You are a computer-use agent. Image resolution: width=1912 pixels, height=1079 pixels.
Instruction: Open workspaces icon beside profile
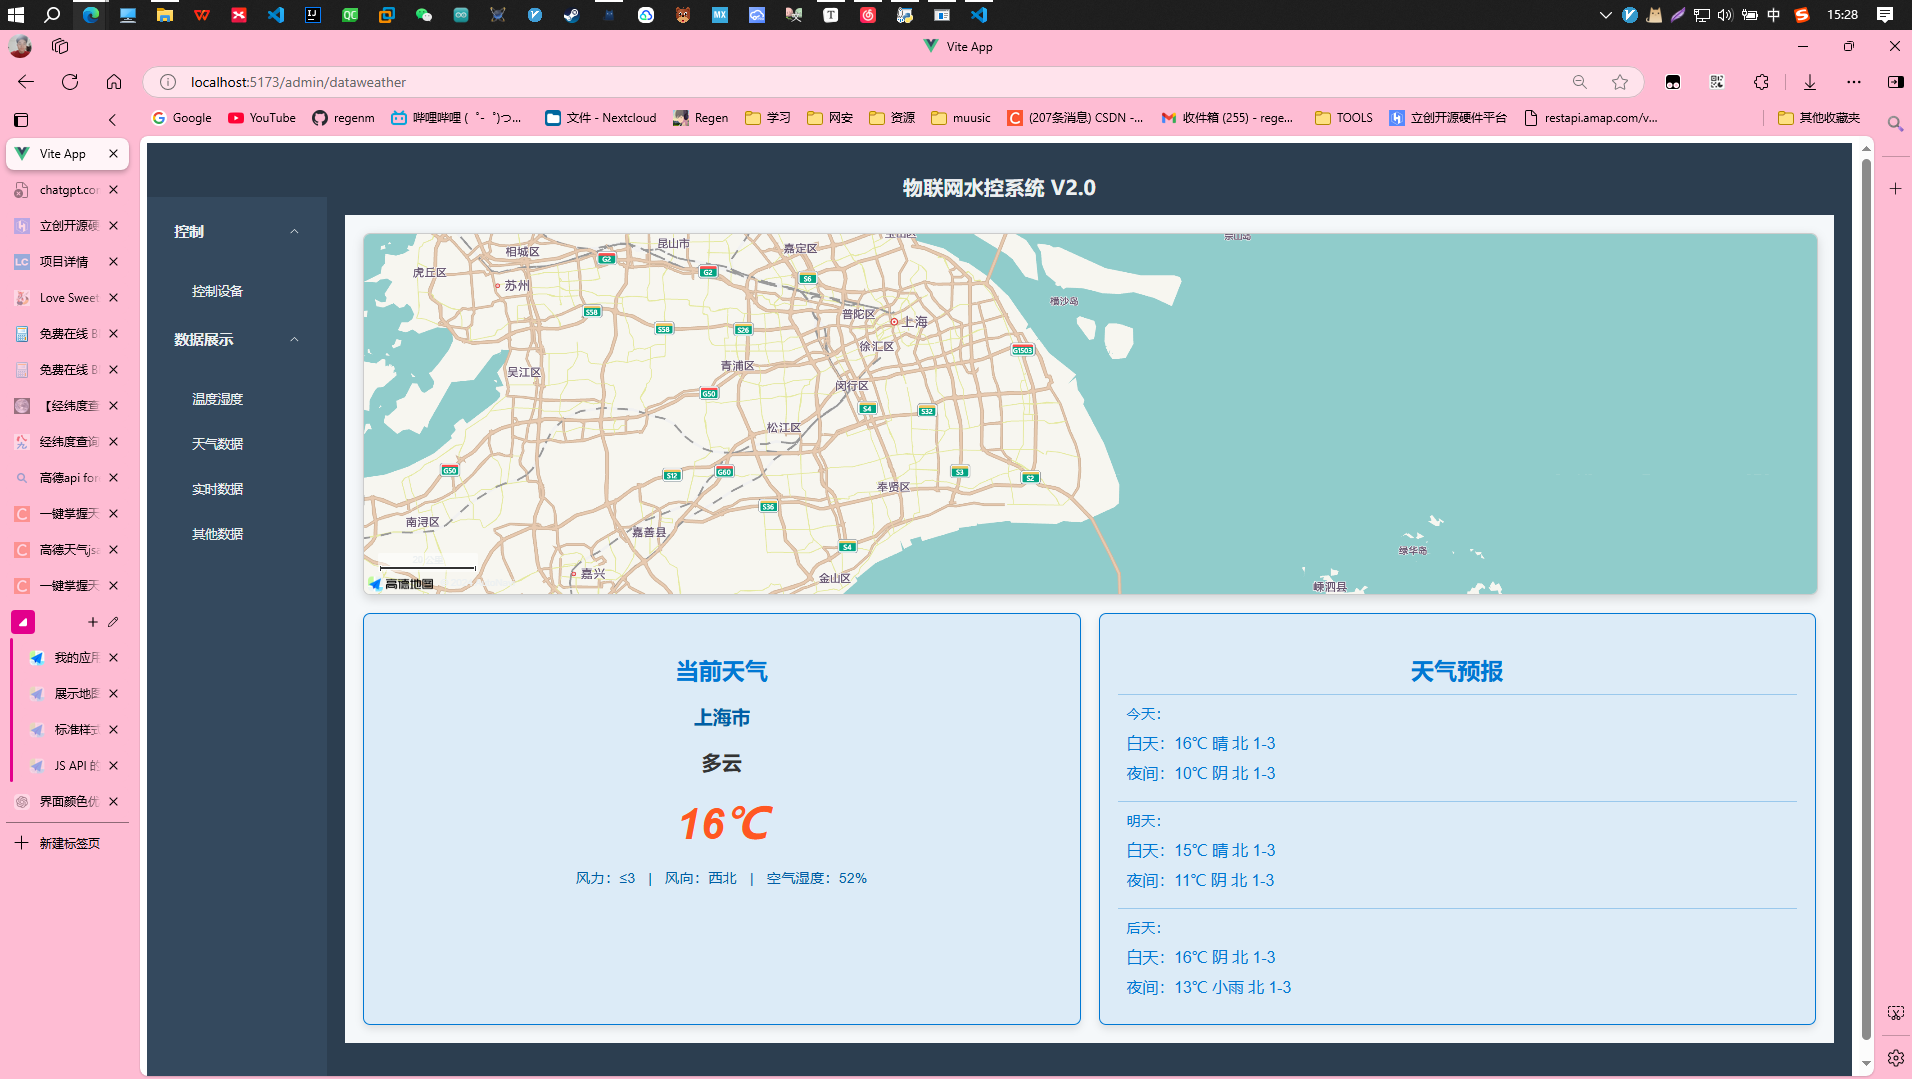pos(60,46)
